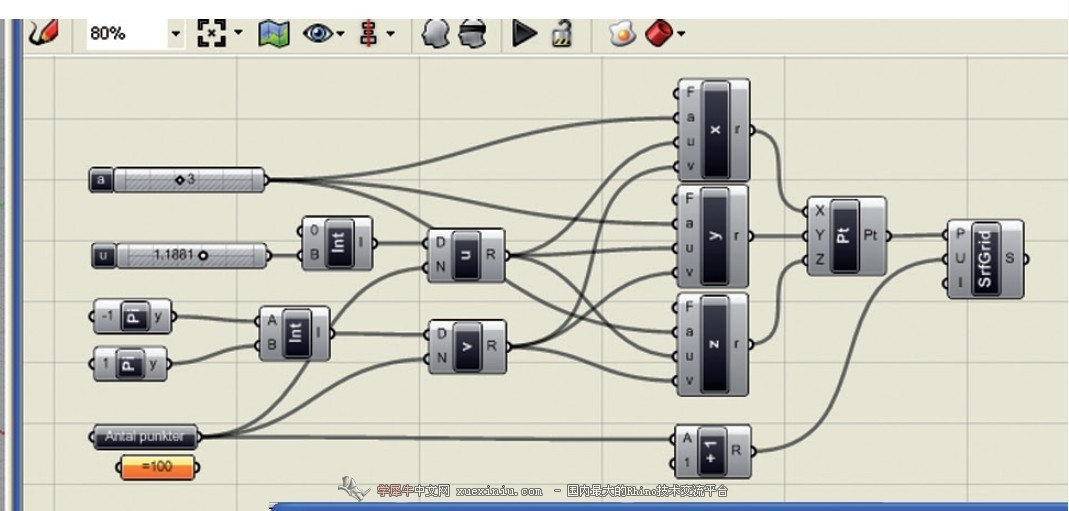Click the fried egg icon
This screenshot has width=1069, height=511.
click(x=622, y=33)
